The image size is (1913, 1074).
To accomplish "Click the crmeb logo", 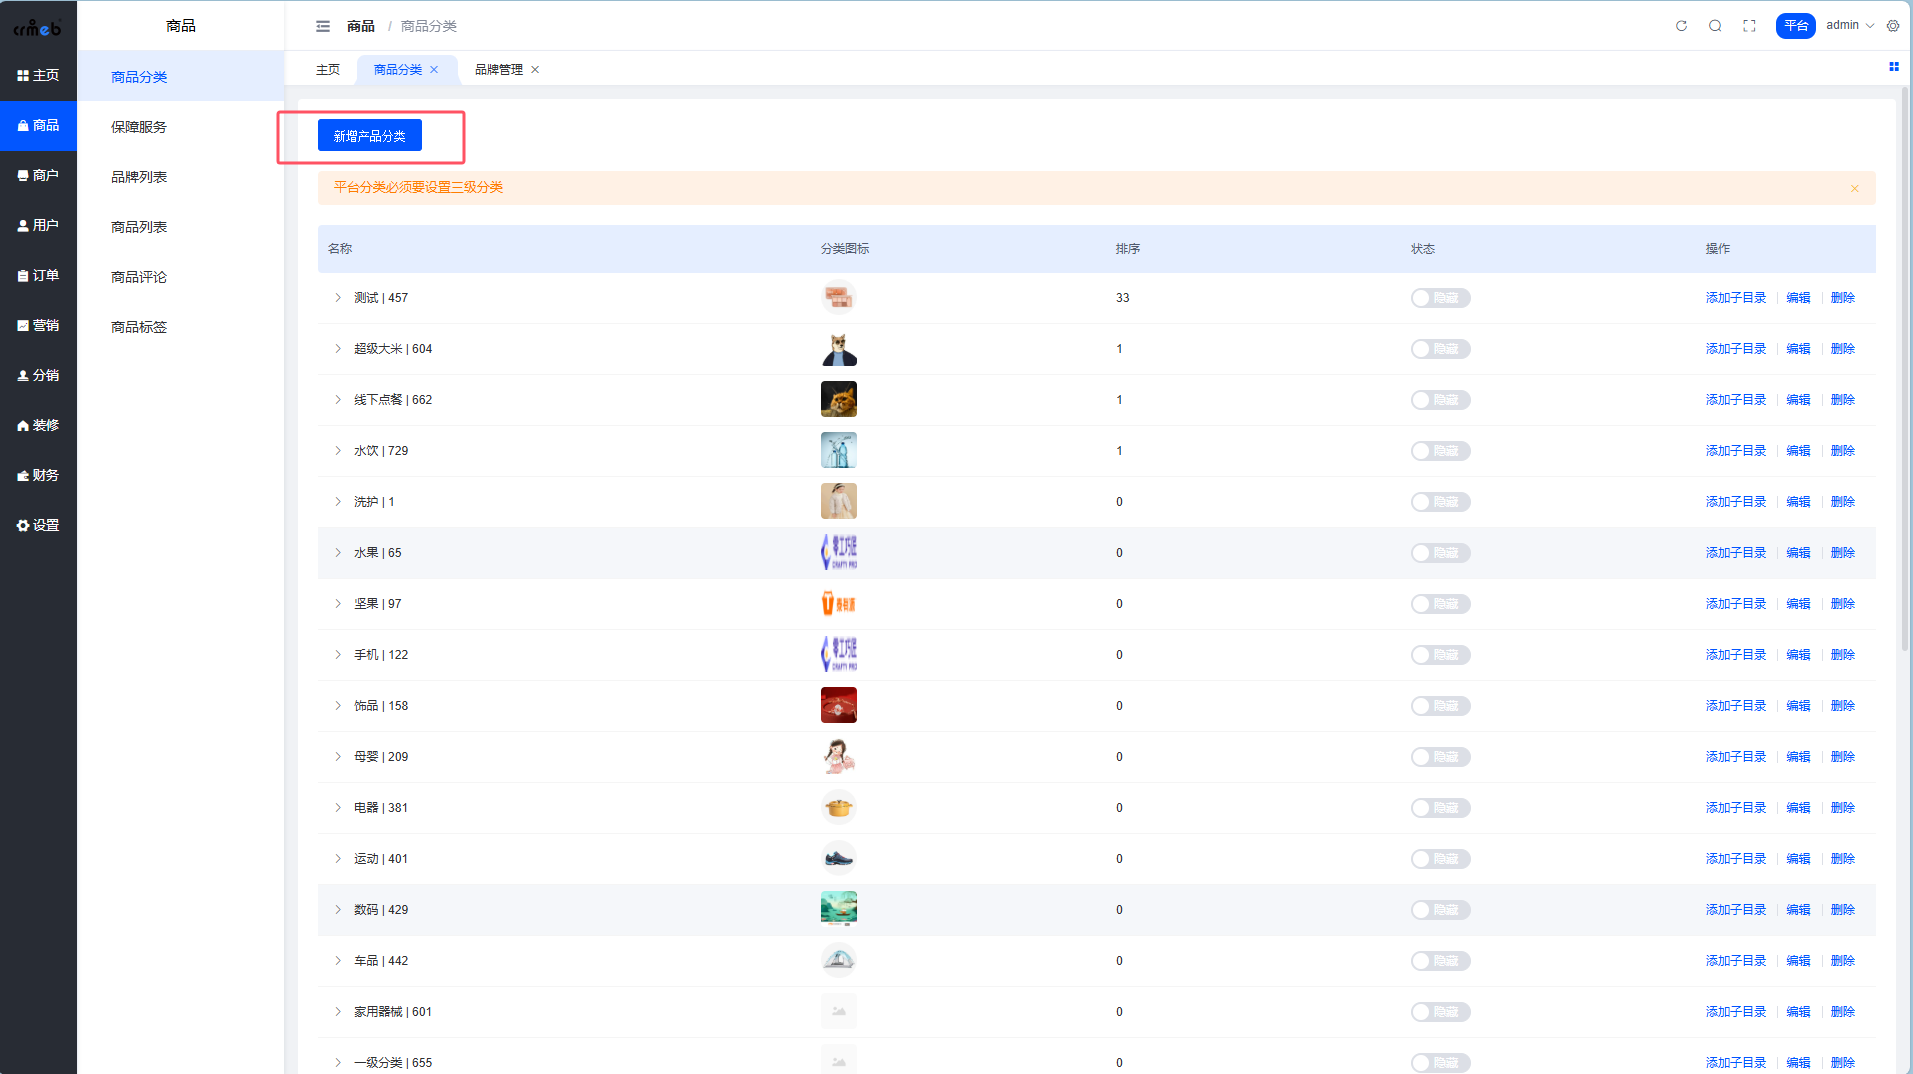I will coord(38,27).
